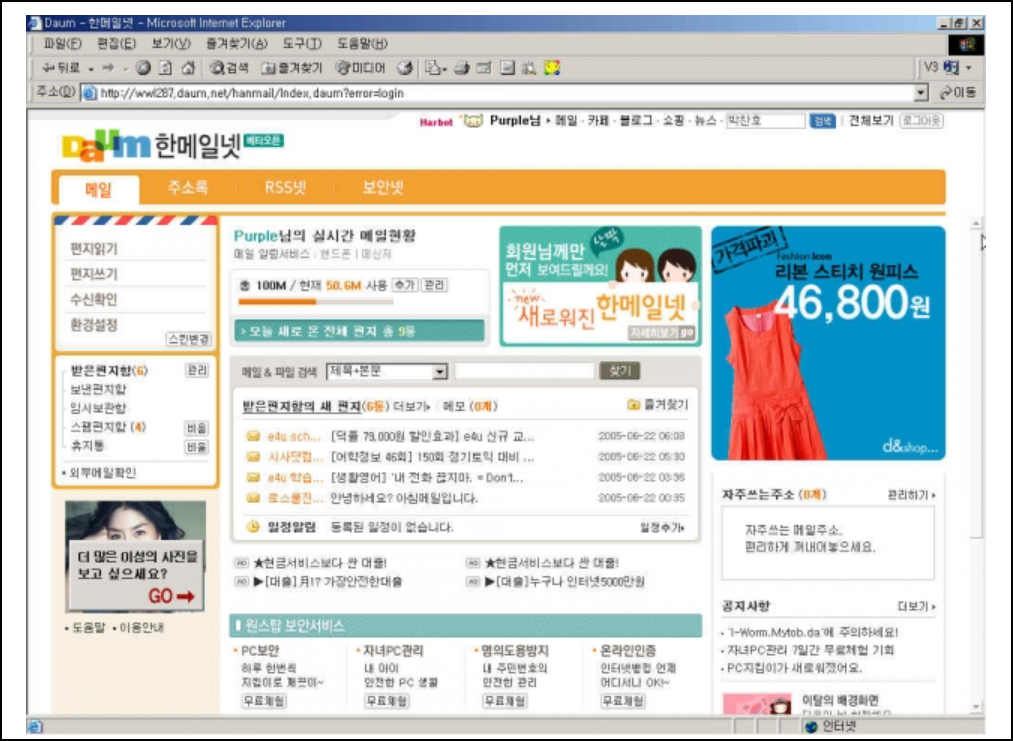Click 더보기 next to 공지사항
Viewport: 1013px width, 741px height.
coord(916,606)
